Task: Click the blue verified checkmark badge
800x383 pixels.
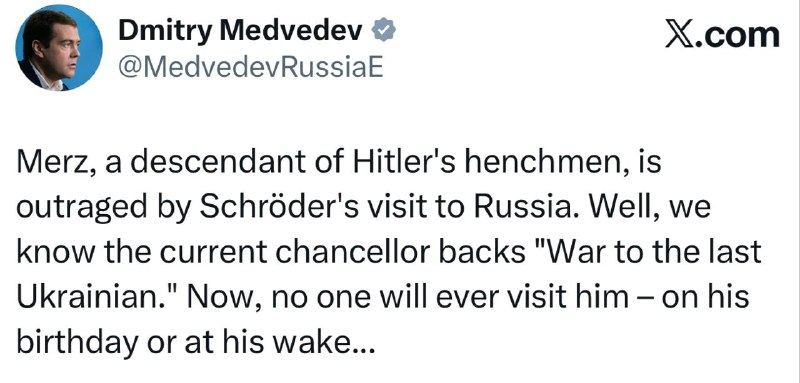Action: [x=383, y=32]
